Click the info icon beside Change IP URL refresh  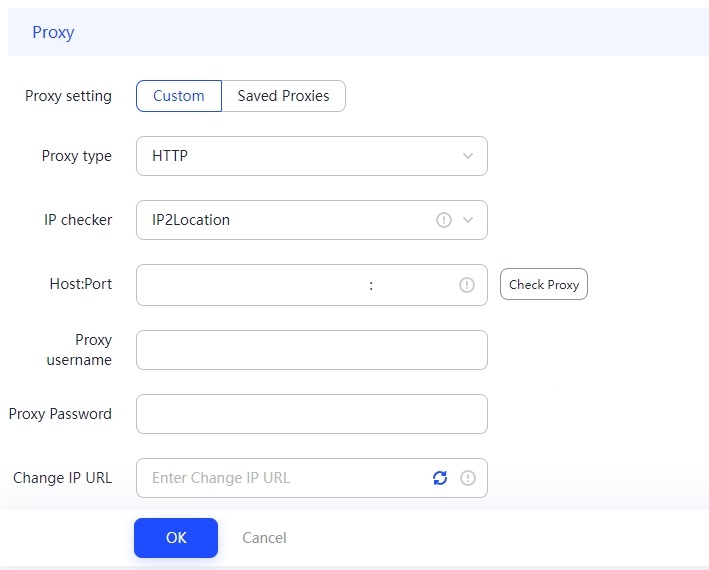pyautogui.click(x=467, y=478)
